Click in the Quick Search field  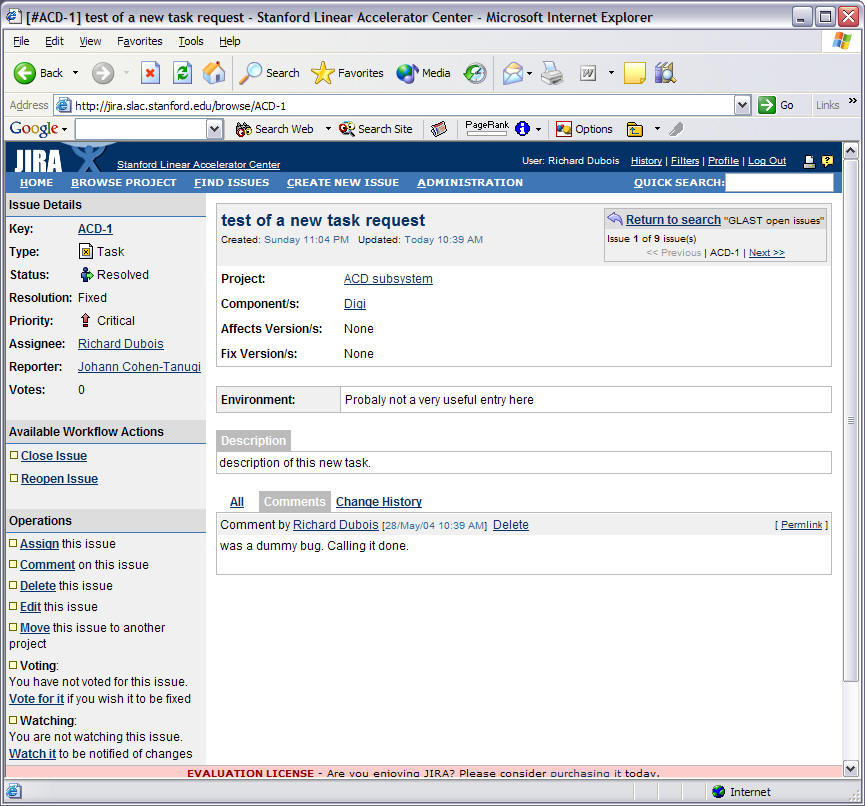point(778,183)
